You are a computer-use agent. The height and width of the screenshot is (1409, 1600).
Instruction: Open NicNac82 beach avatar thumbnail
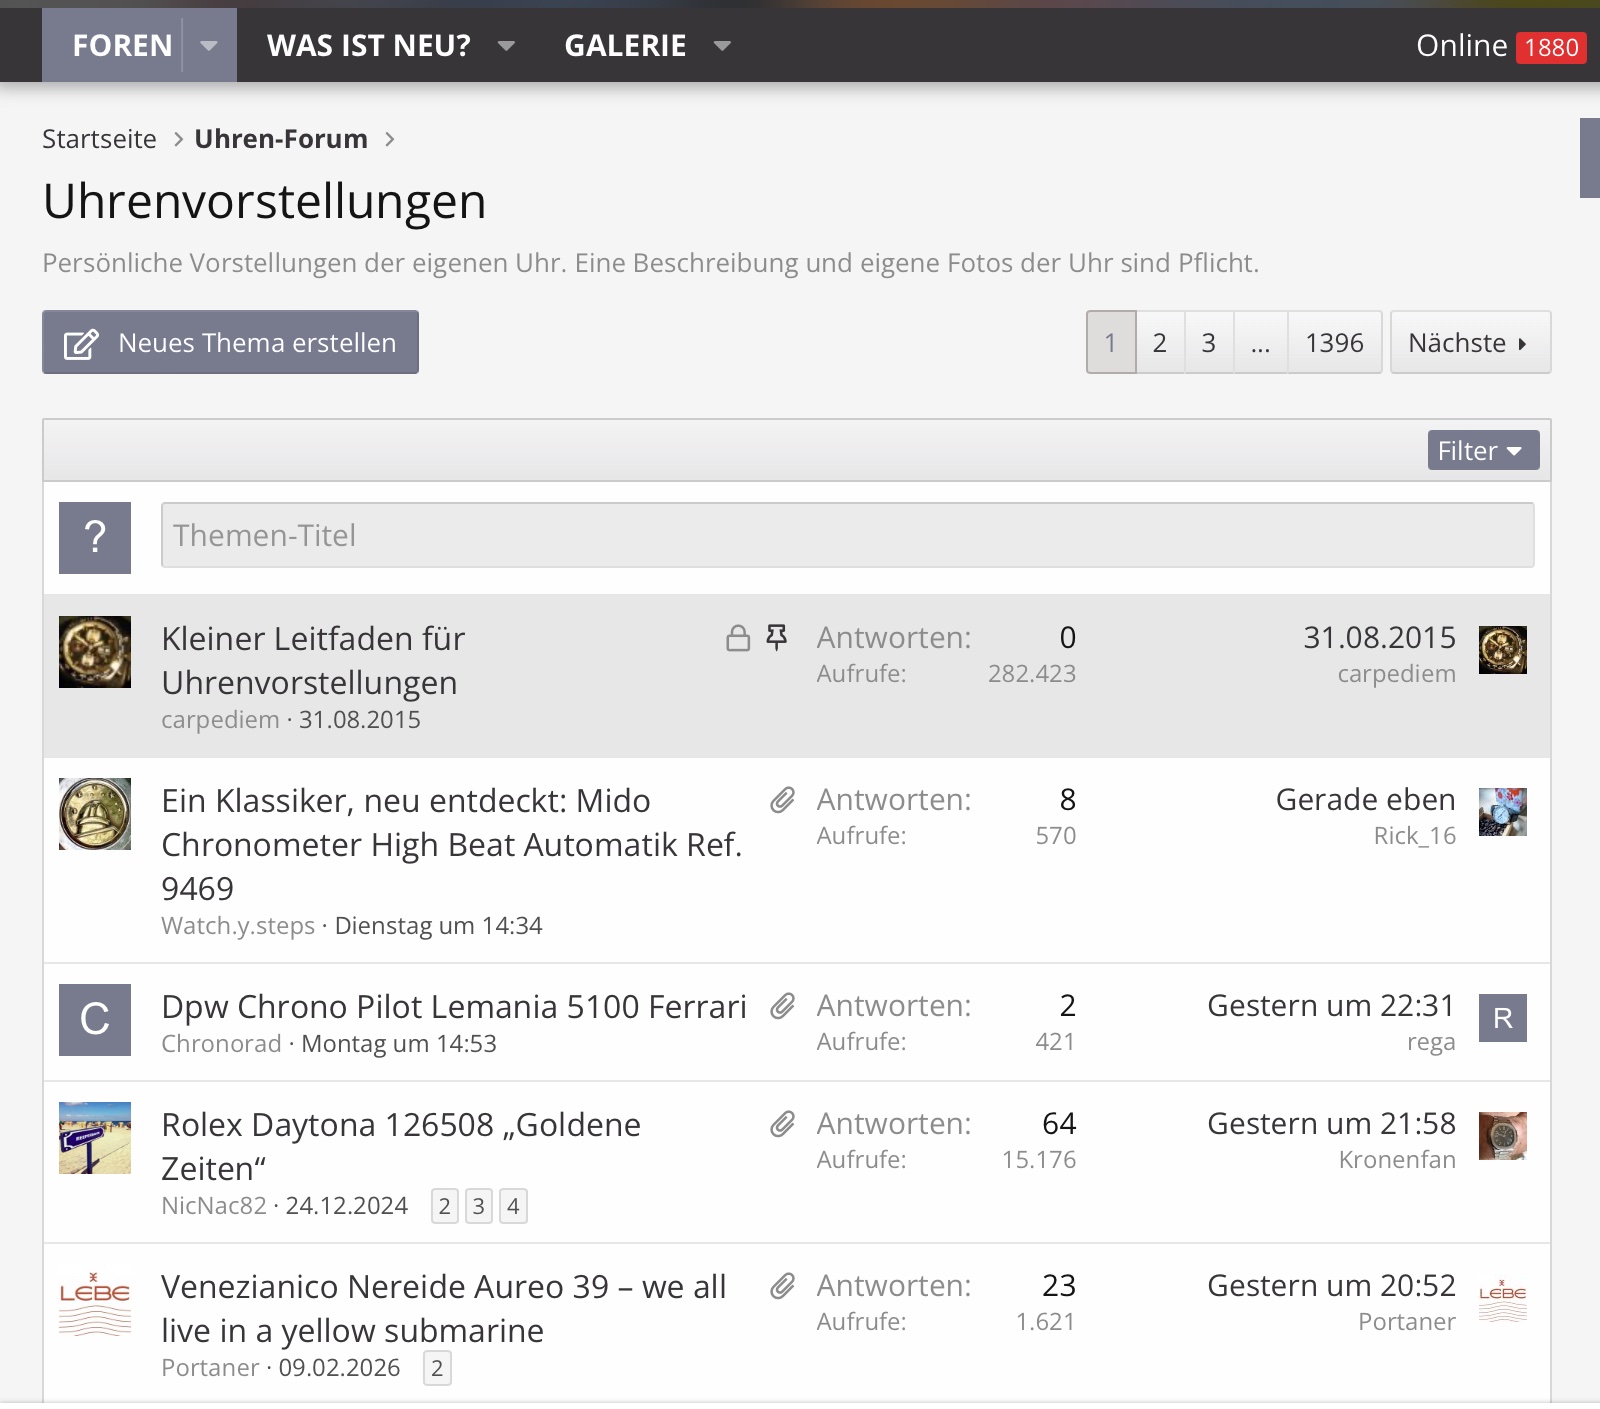tap(95, 1138)
